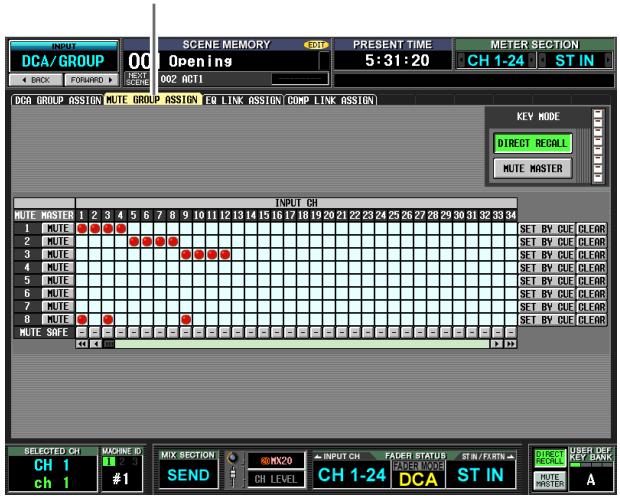The width and height of the screenshot is (620, 496).
Task: Toggle MUTE for mute master 2
Action: [58, 242]
